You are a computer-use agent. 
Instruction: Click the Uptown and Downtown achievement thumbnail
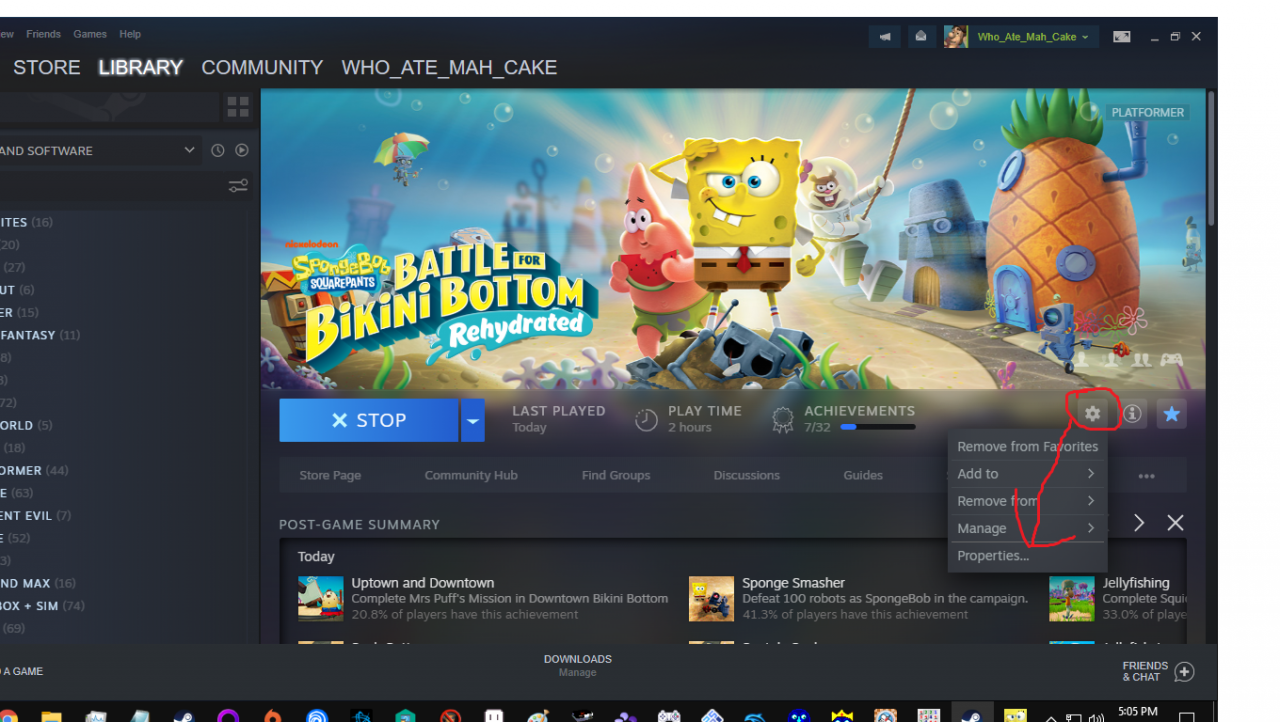point(320,598)
